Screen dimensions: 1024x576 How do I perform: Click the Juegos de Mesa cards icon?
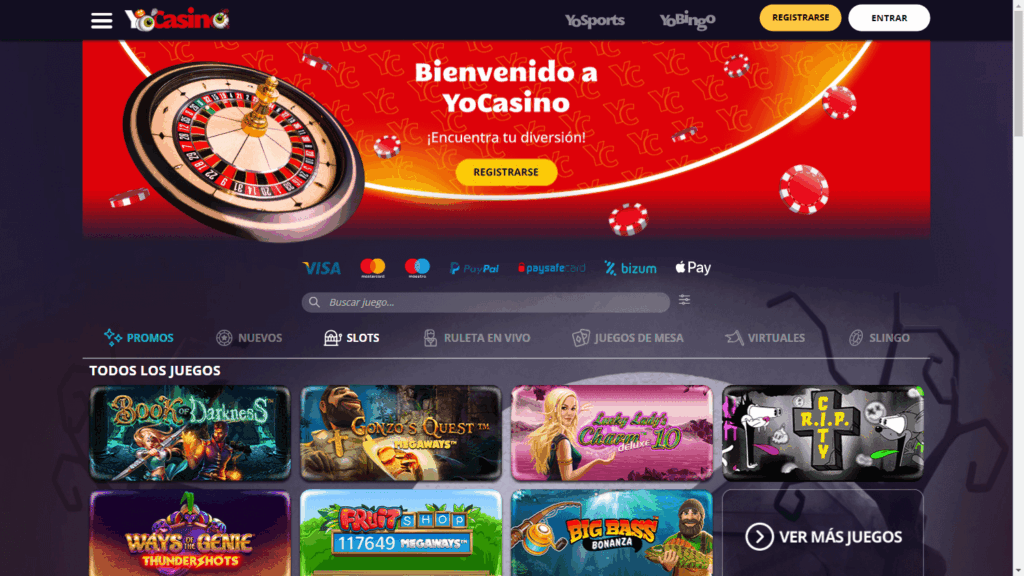581,338
